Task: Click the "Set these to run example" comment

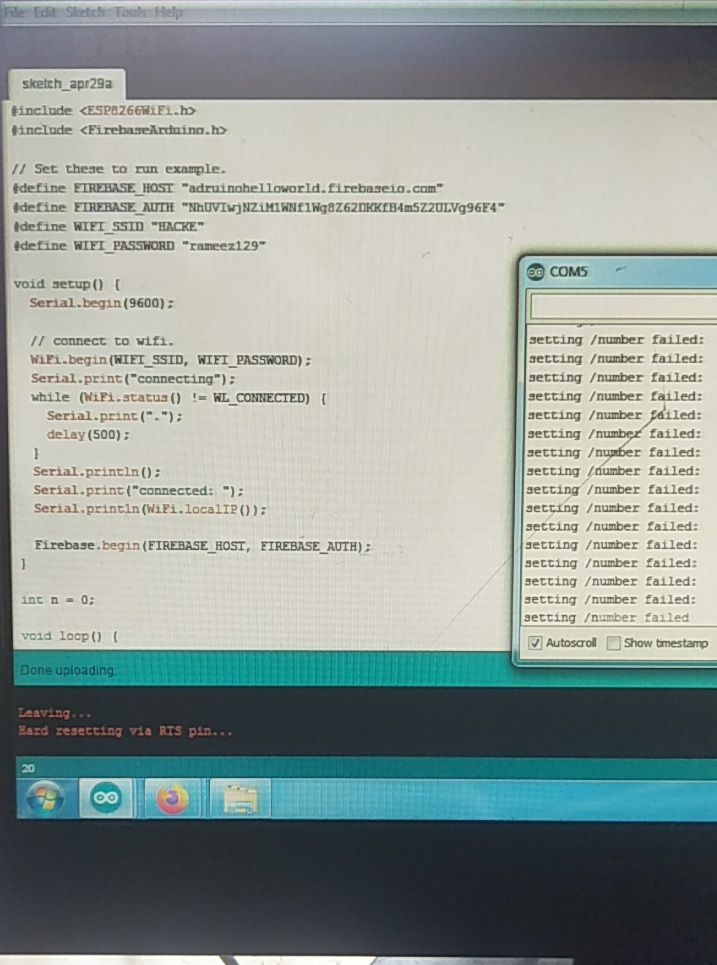Action: [119, 169]
